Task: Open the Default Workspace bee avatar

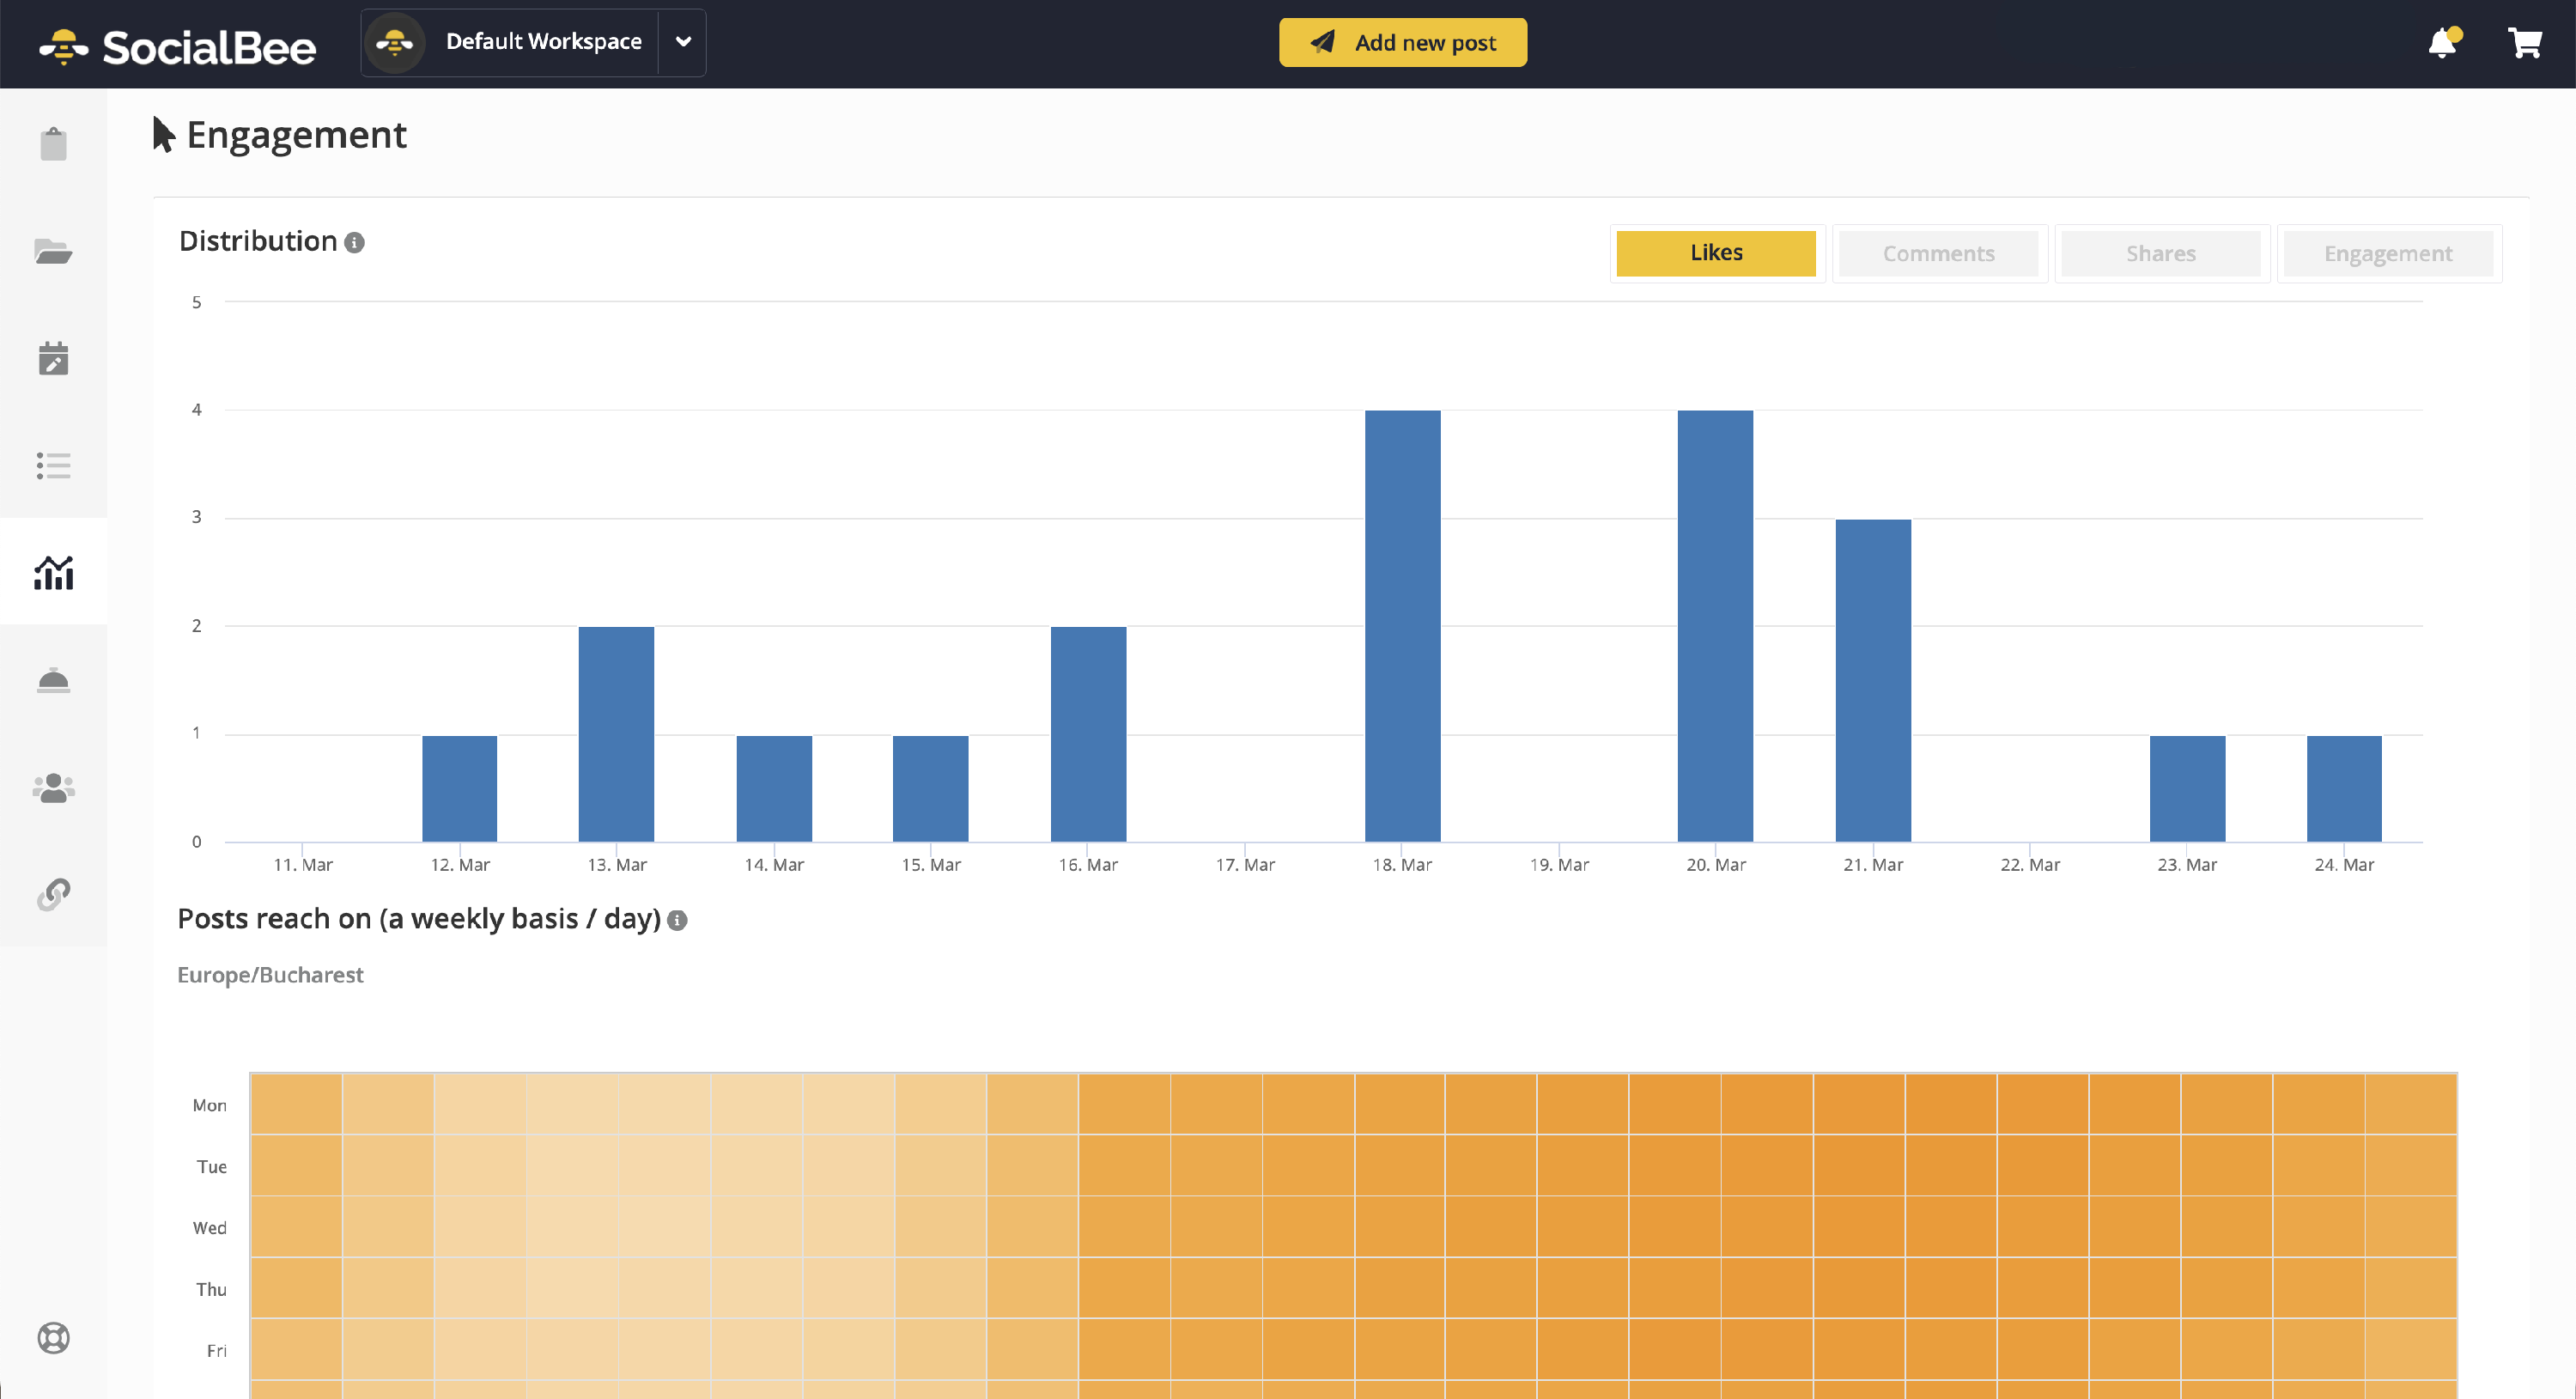Action: [395, 42]
